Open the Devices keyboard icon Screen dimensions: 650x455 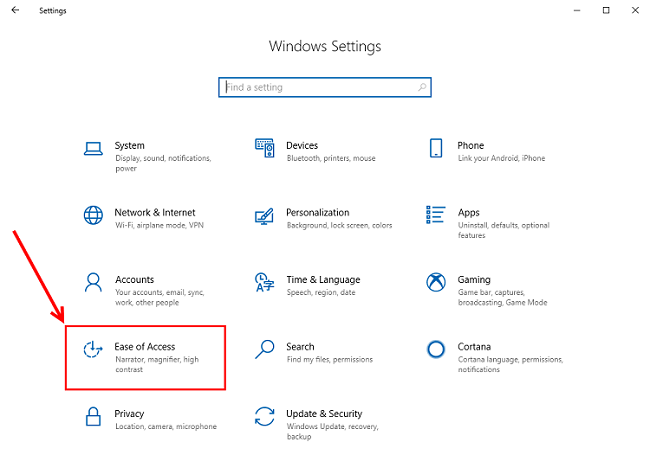(265, 148)
